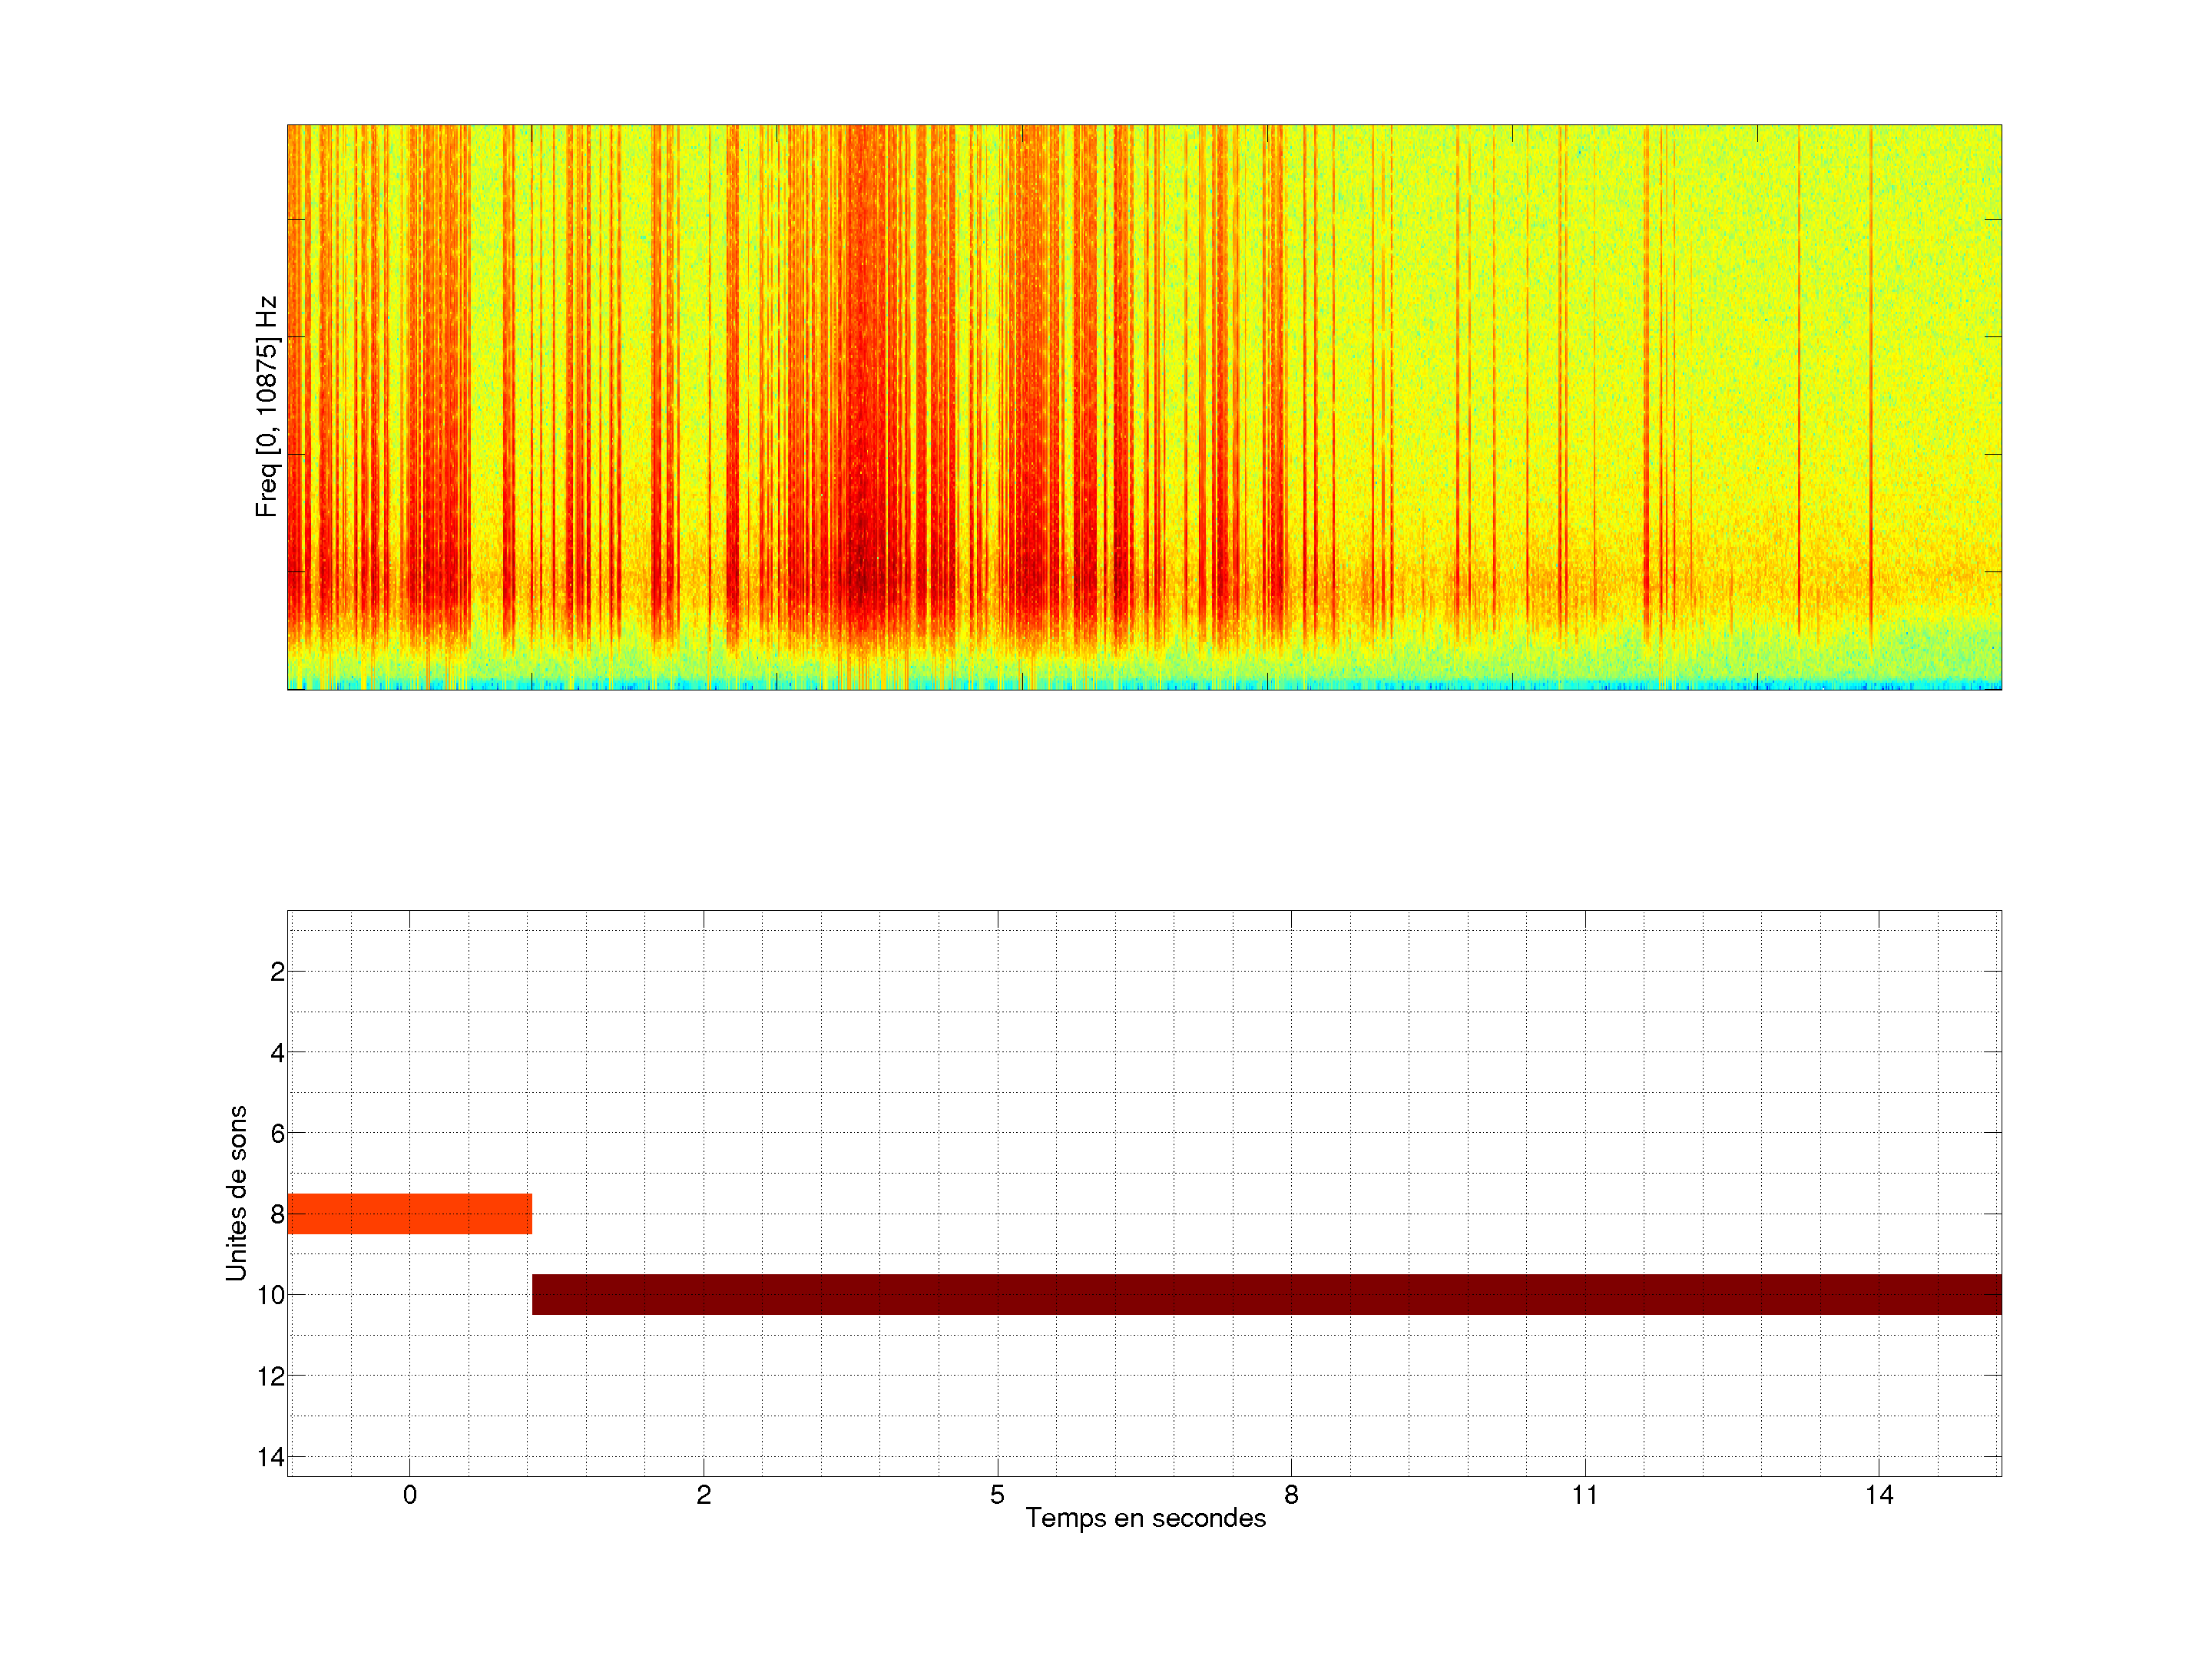Screen dimensions: 2212x1659
Task: Click y-axis tick label 4 of sound units
Action: [x=277, y=1053]
